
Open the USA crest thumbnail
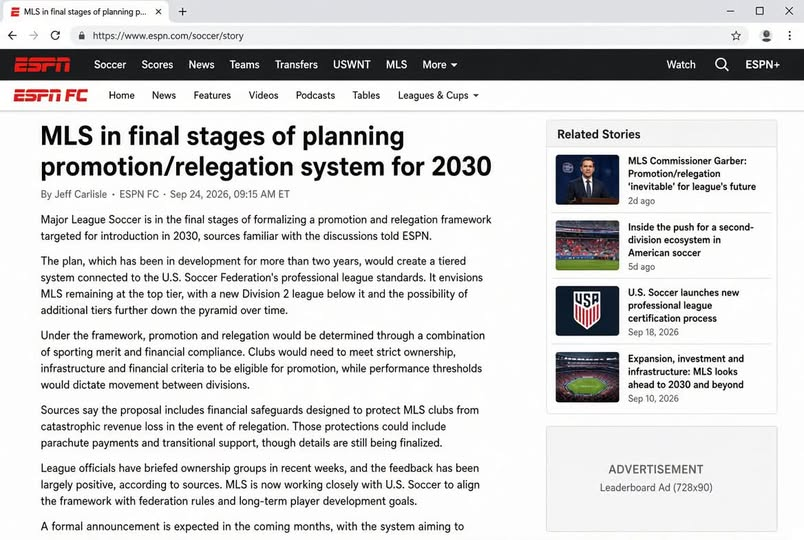pos(587,311)
